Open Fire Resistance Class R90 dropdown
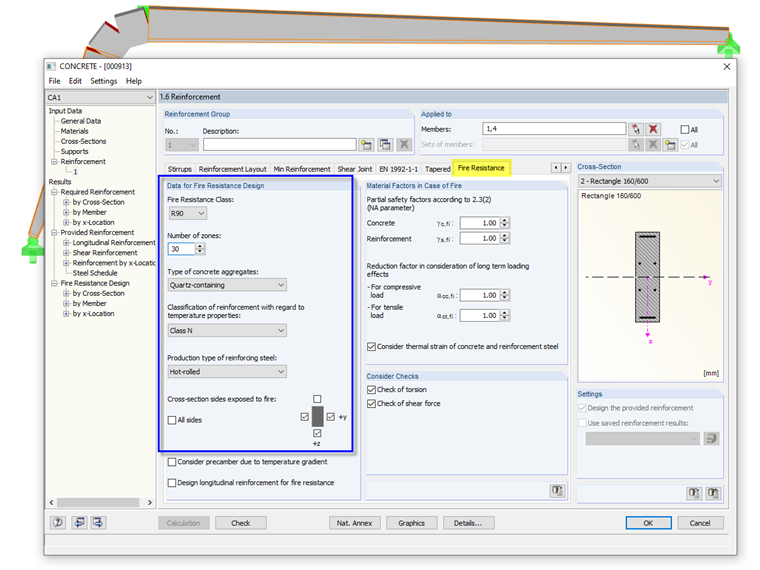Viewport: 760px width, 570px height. click(188, 213)
